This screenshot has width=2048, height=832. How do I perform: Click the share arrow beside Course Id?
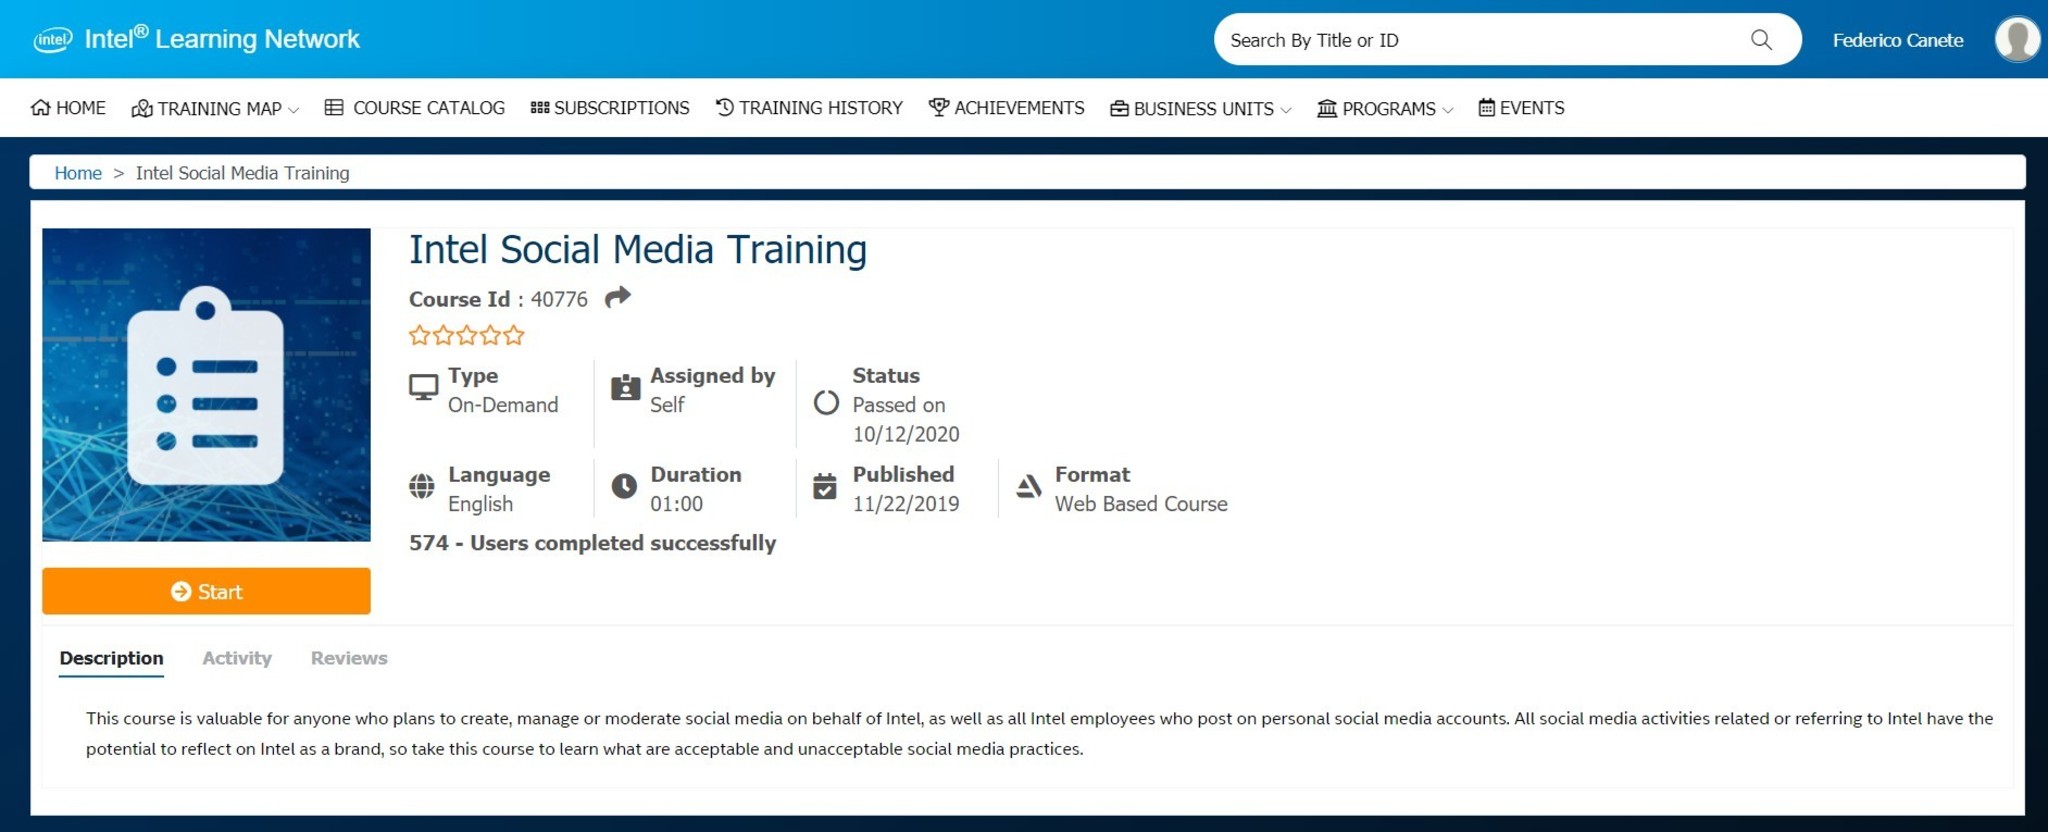tap(618, 297)
